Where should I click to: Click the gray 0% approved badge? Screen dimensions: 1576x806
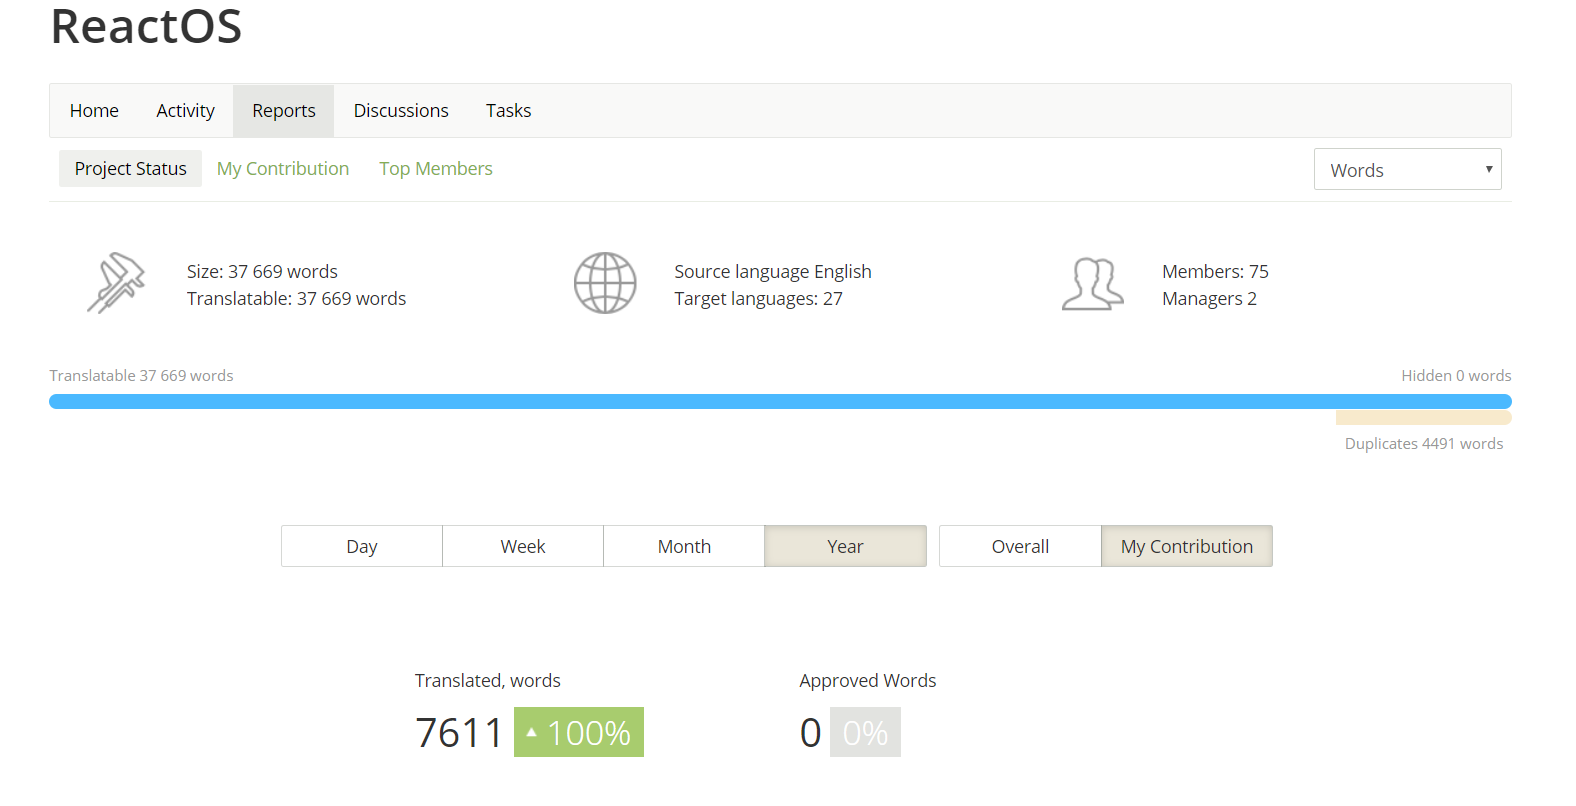(865, 732)
